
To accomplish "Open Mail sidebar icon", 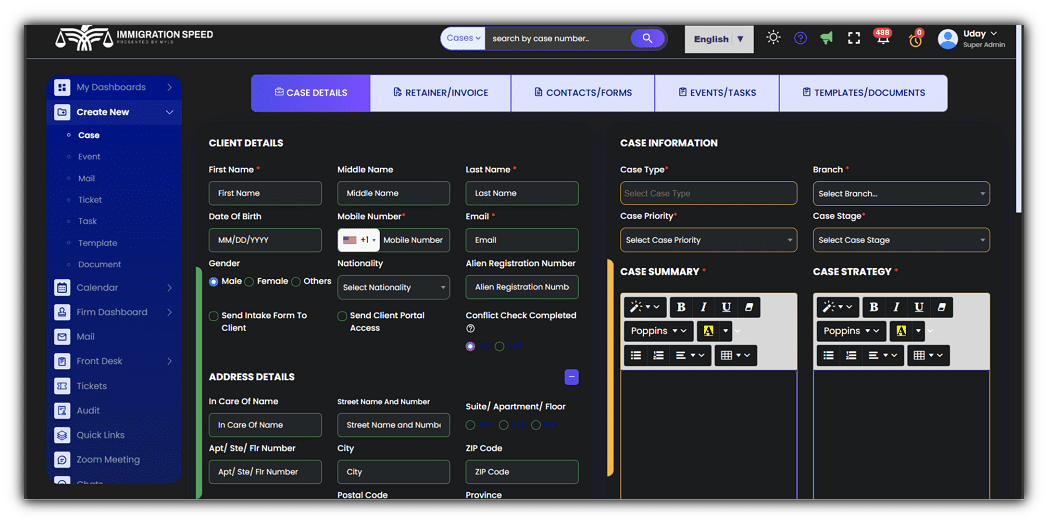I will coord(62,337).
